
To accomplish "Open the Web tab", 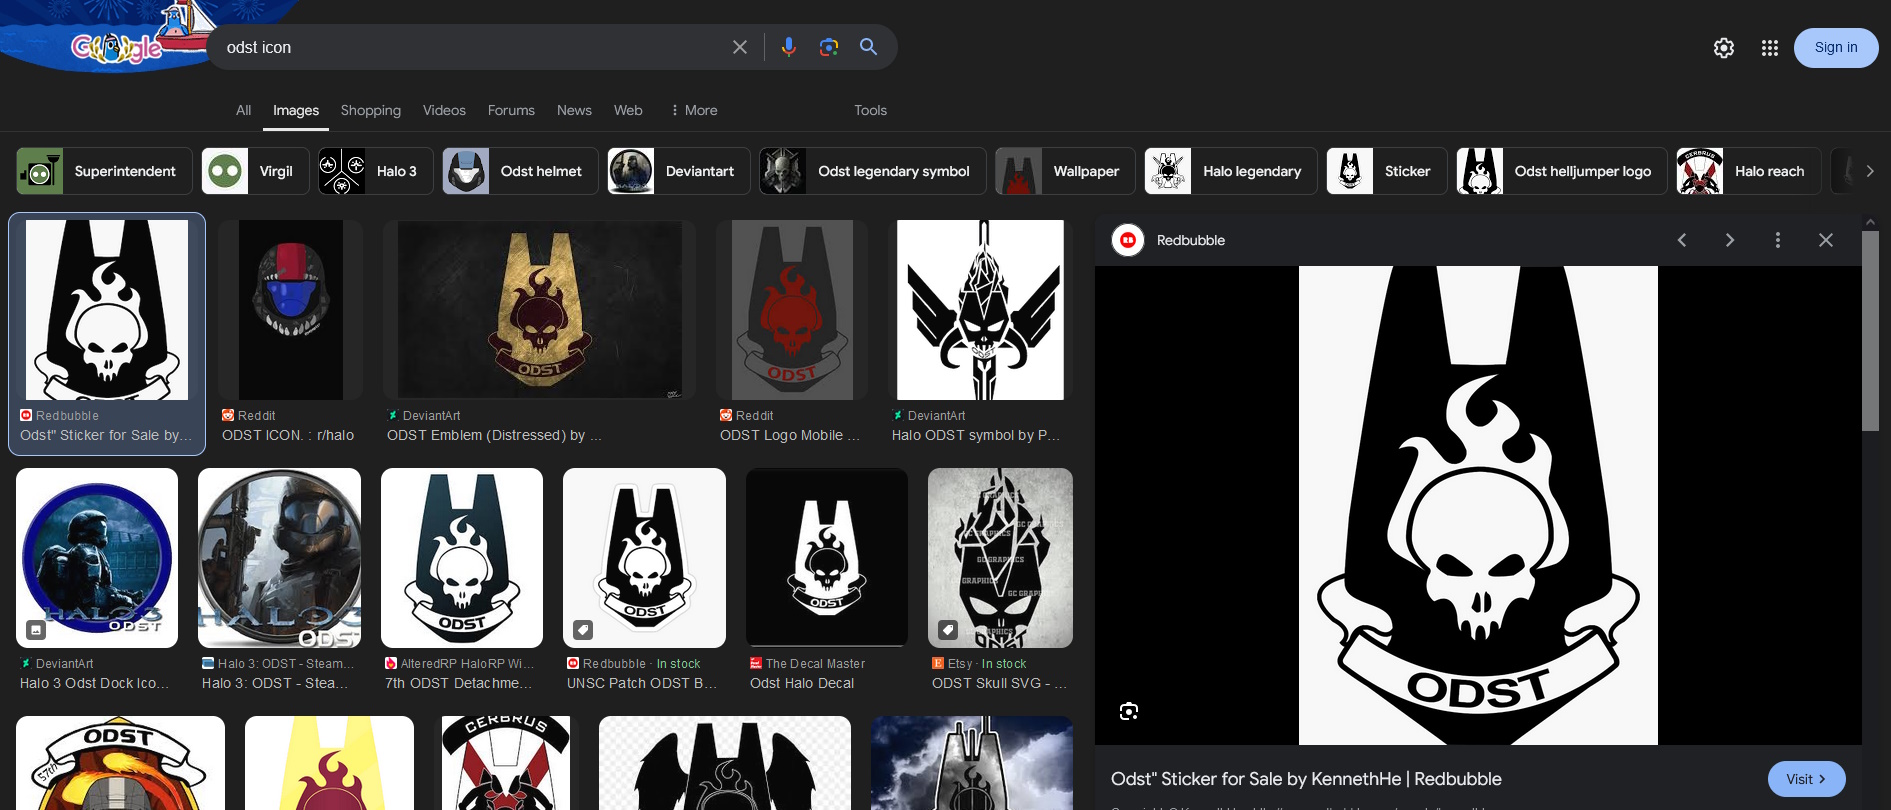I will pos(628,110).
